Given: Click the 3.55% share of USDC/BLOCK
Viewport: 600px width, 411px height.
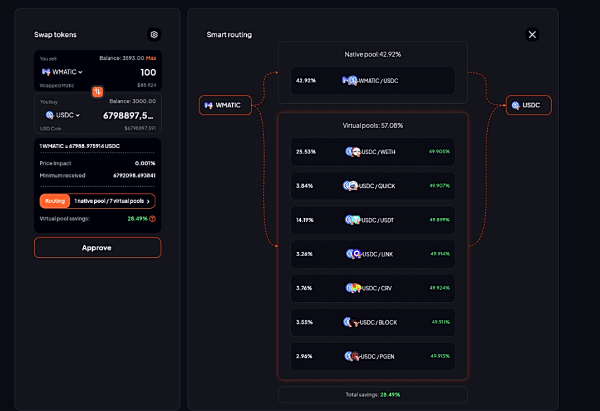Looking at the screenshot, I should pyautogui.click(x=304, y=322).
